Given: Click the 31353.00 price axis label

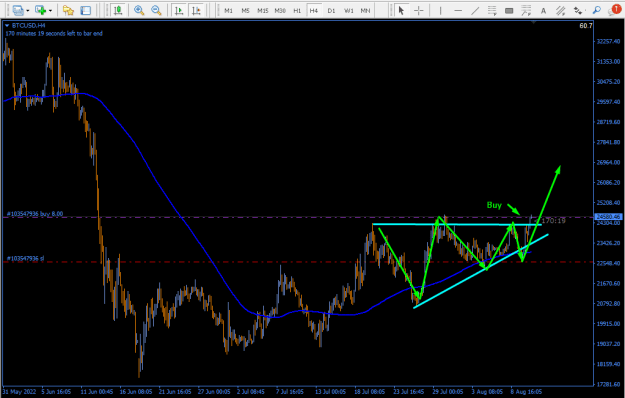Looking at the screenshot, I should coord(608,62).
